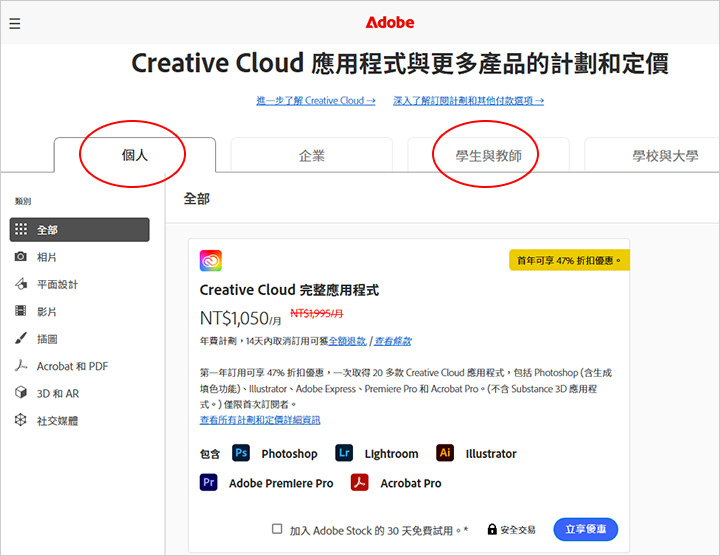This screenshot has width=720, height=556.
Task: Choose the 相片 category
Action: click(46, 257)
